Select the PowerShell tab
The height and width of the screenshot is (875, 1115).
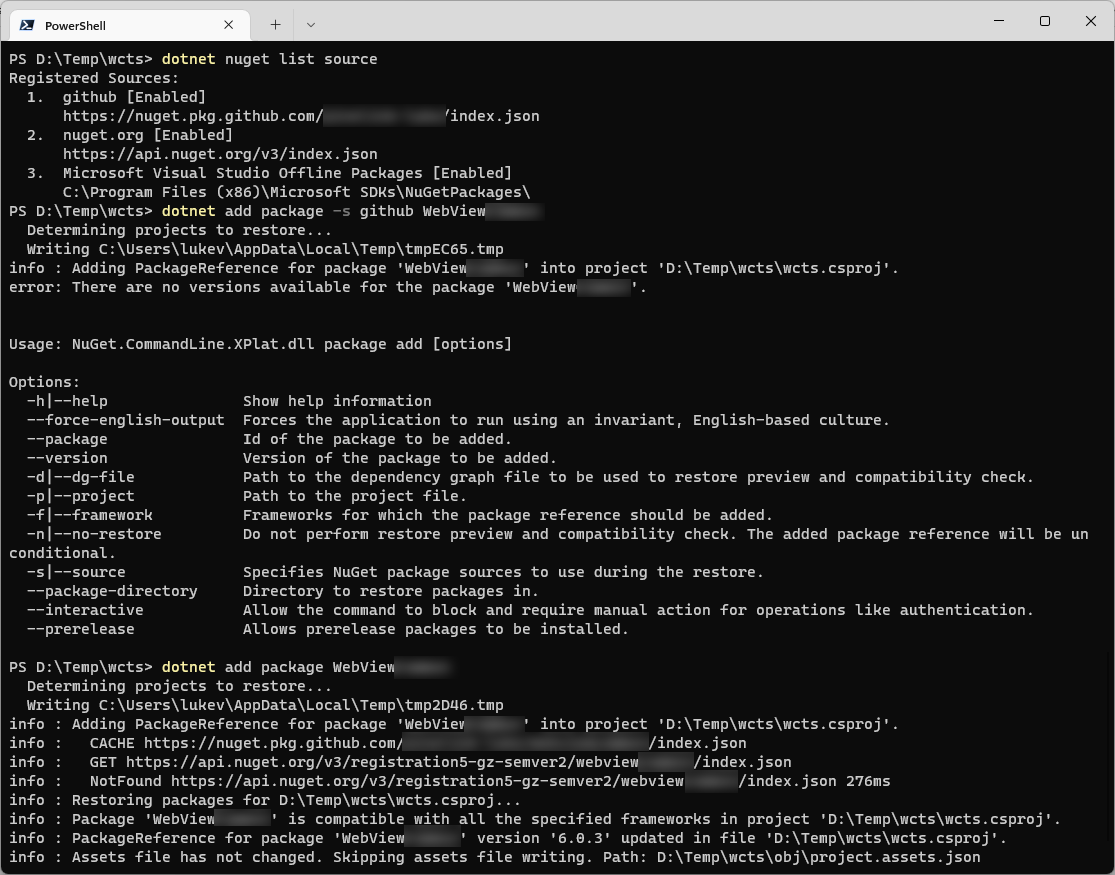pos(129,25)
